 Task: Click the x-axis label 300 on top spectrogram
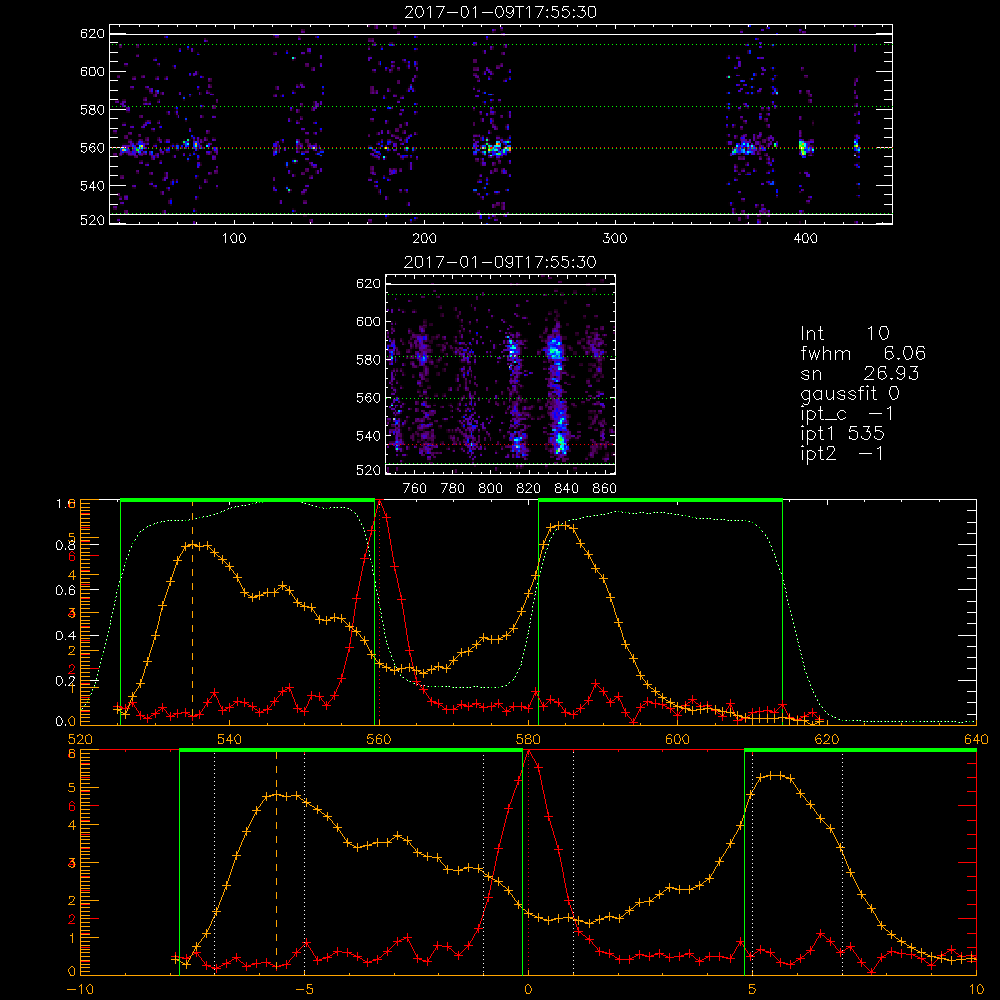(615, 239)
